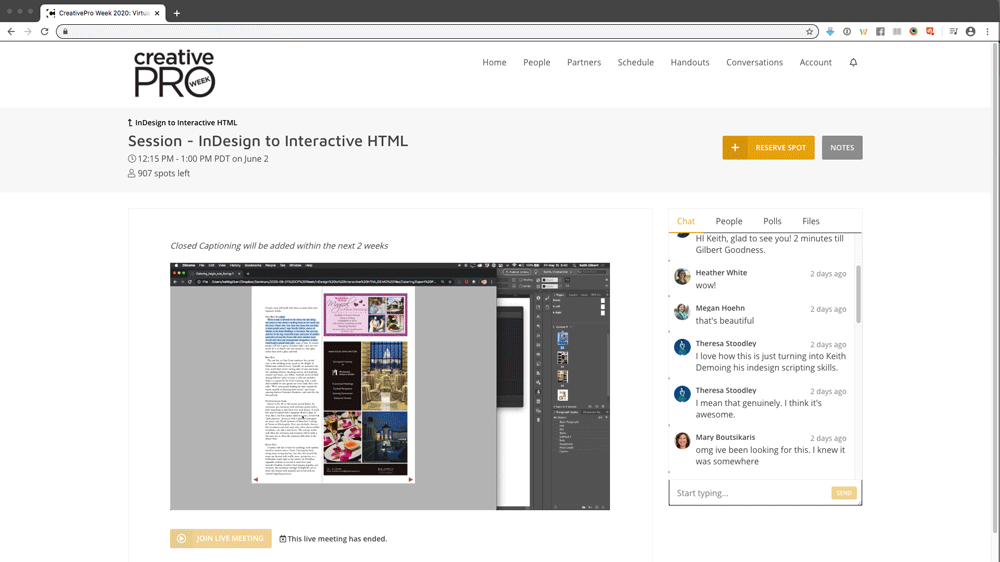This screenshot has width=1000, height=562.
Task: Open the Schedule page
Action: 635,62
